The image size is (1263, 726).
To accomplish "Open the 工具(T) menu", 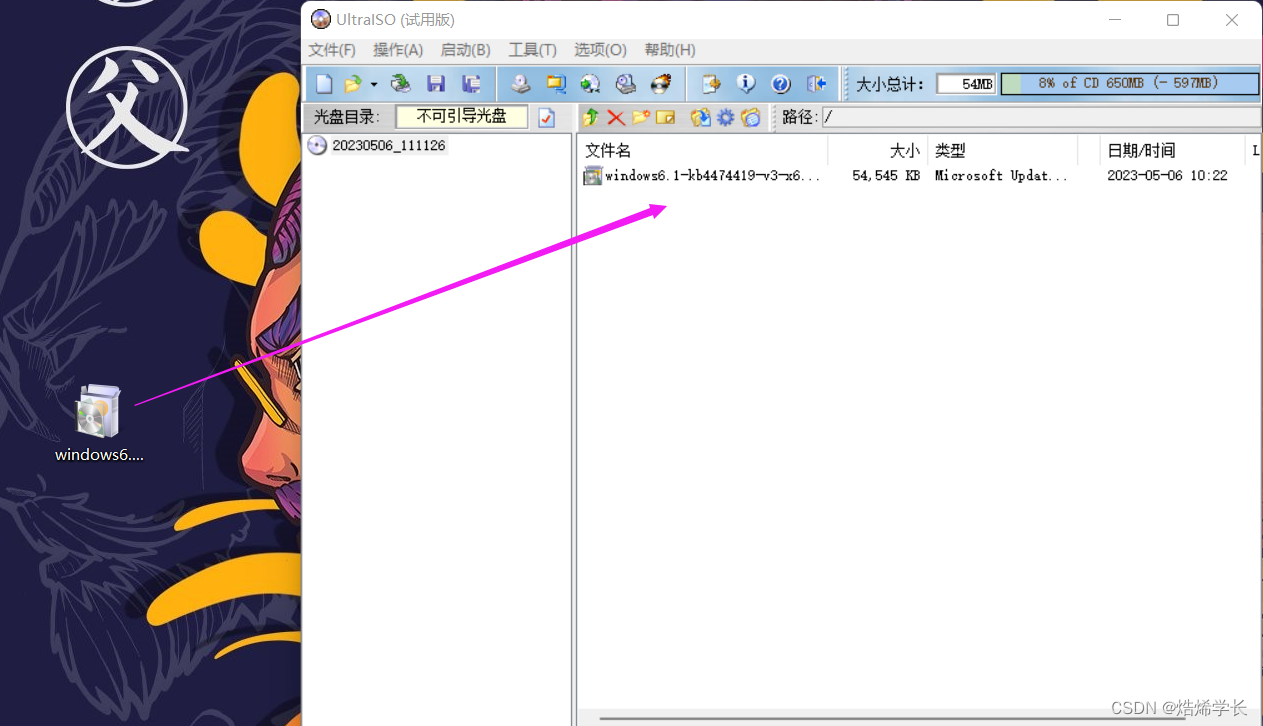I will [532, 50].
